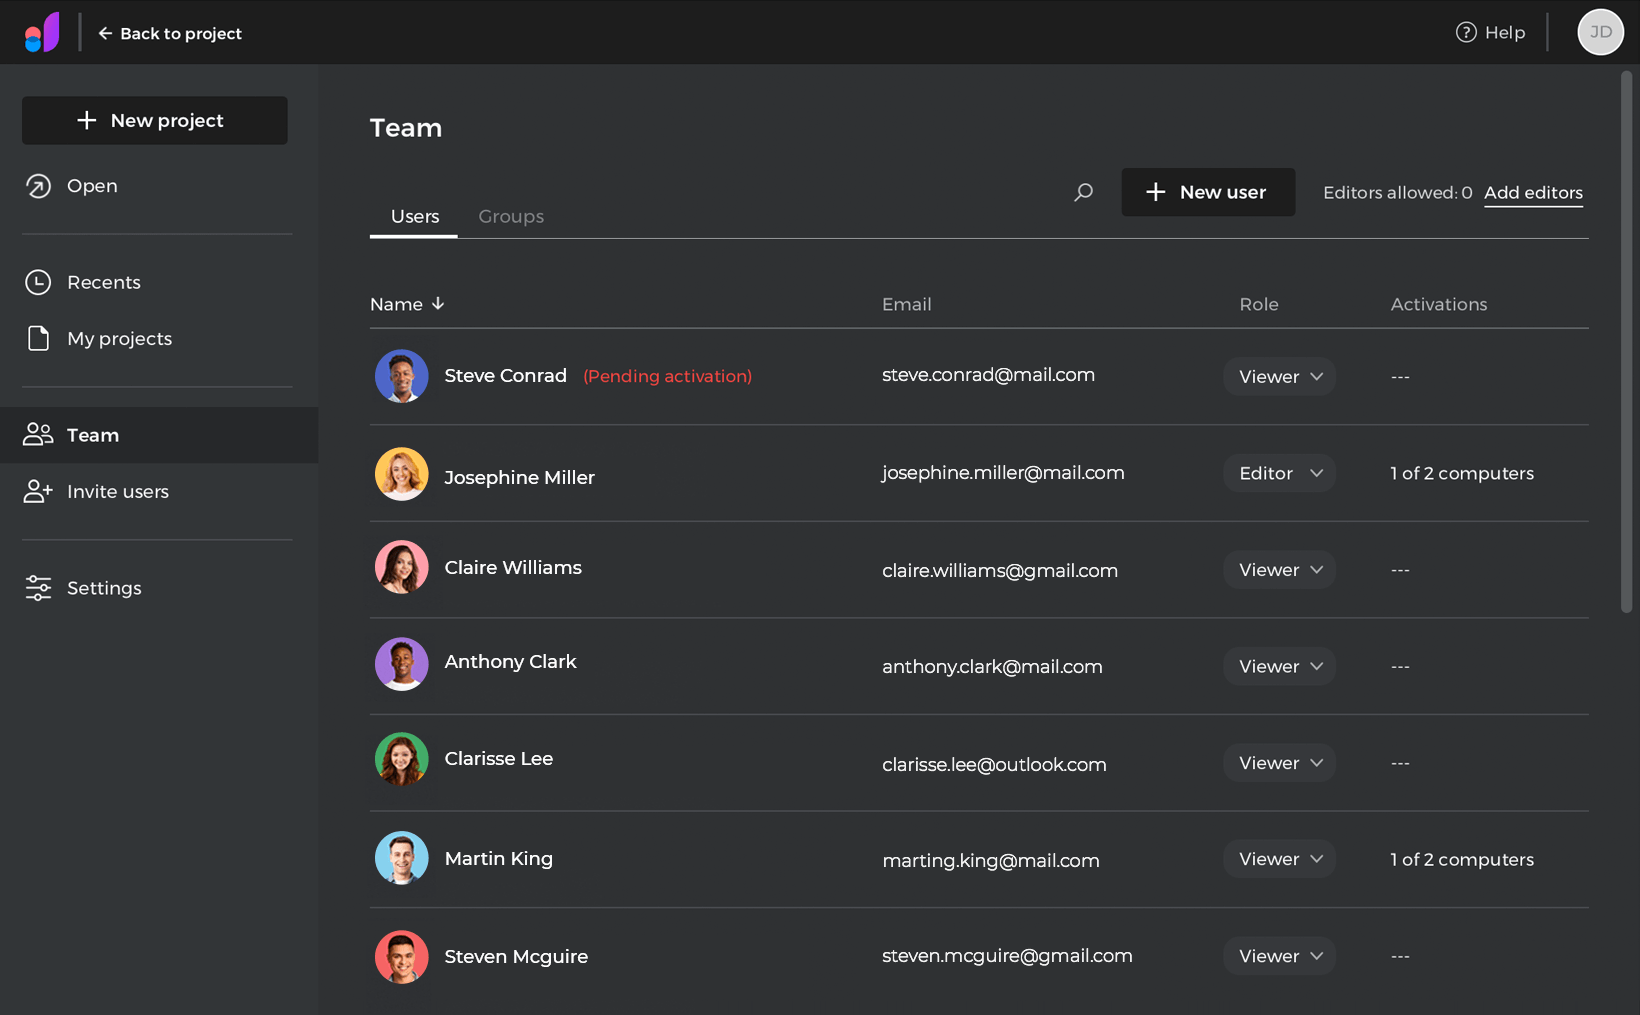Viewport: 1640px width, 1015px height.
Task: Click the vertical scrollbar
Action: coord(1627,341)
